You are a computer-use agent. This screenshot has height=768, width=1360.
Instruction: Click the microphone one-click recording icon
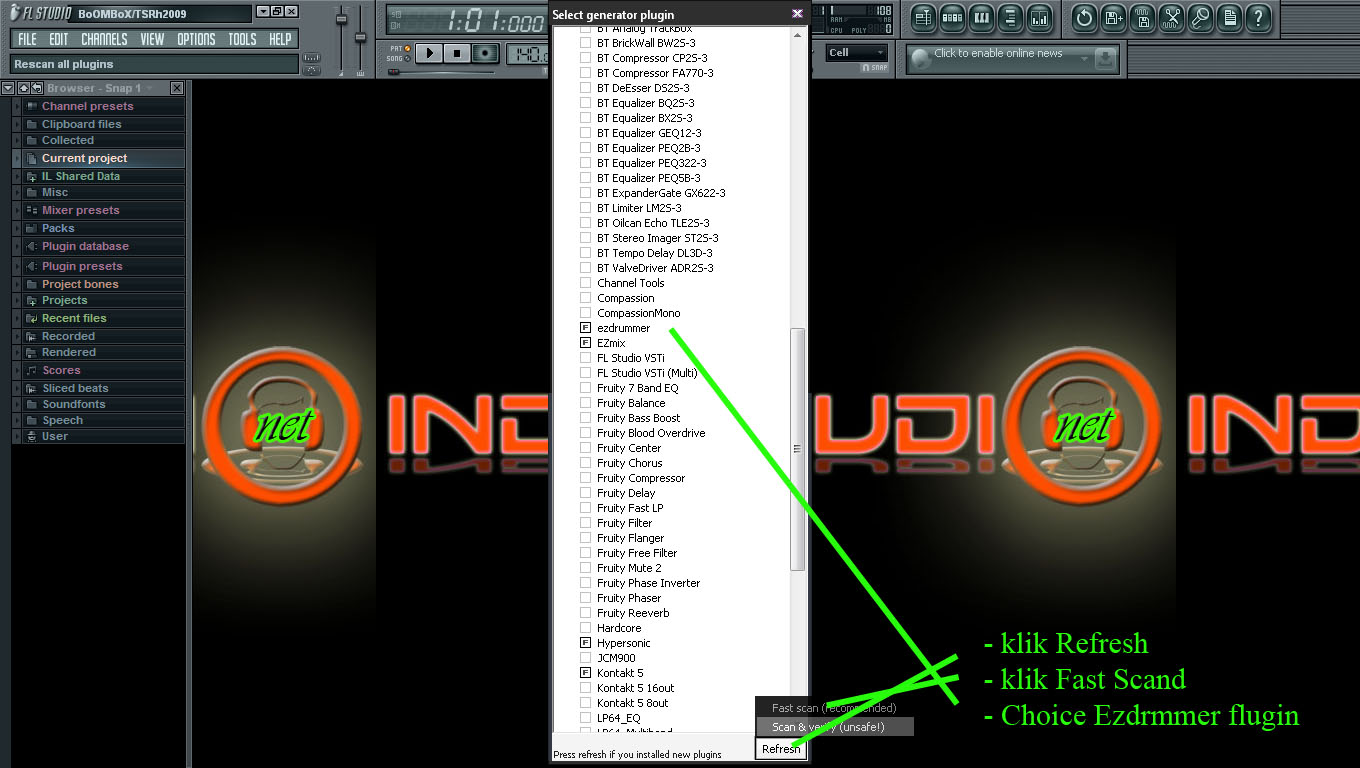[x=1200, y=17]
